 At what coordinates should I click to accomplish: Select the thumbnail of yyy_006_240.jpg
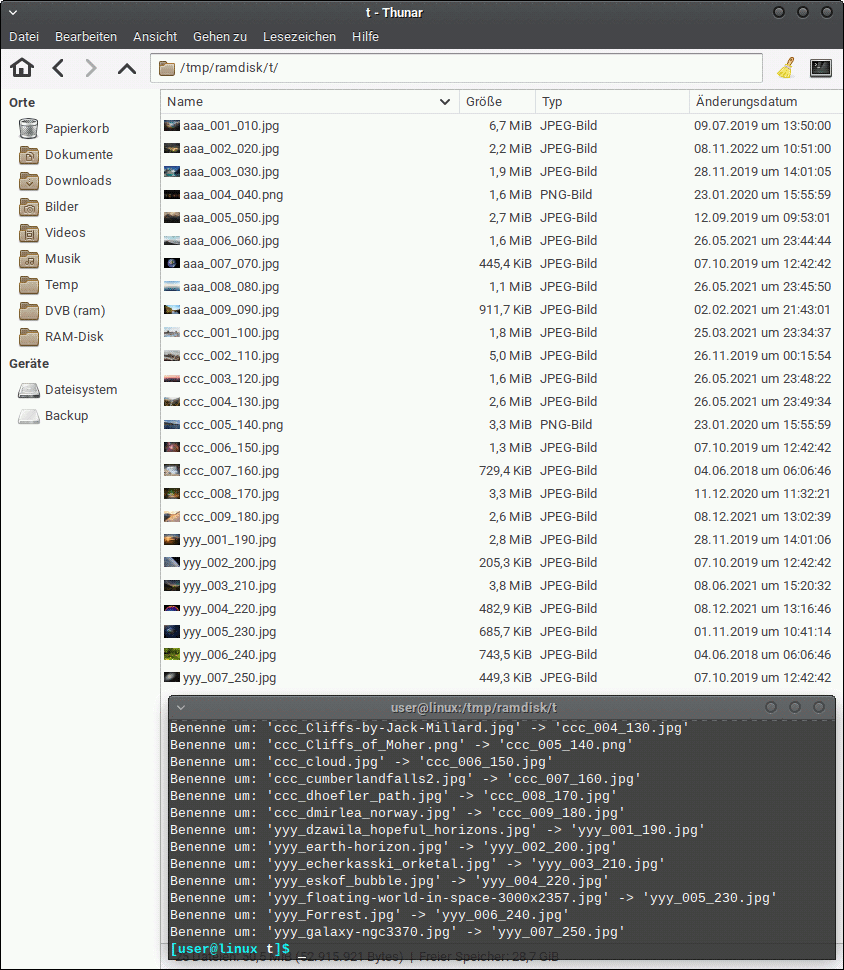click(172, 655)
